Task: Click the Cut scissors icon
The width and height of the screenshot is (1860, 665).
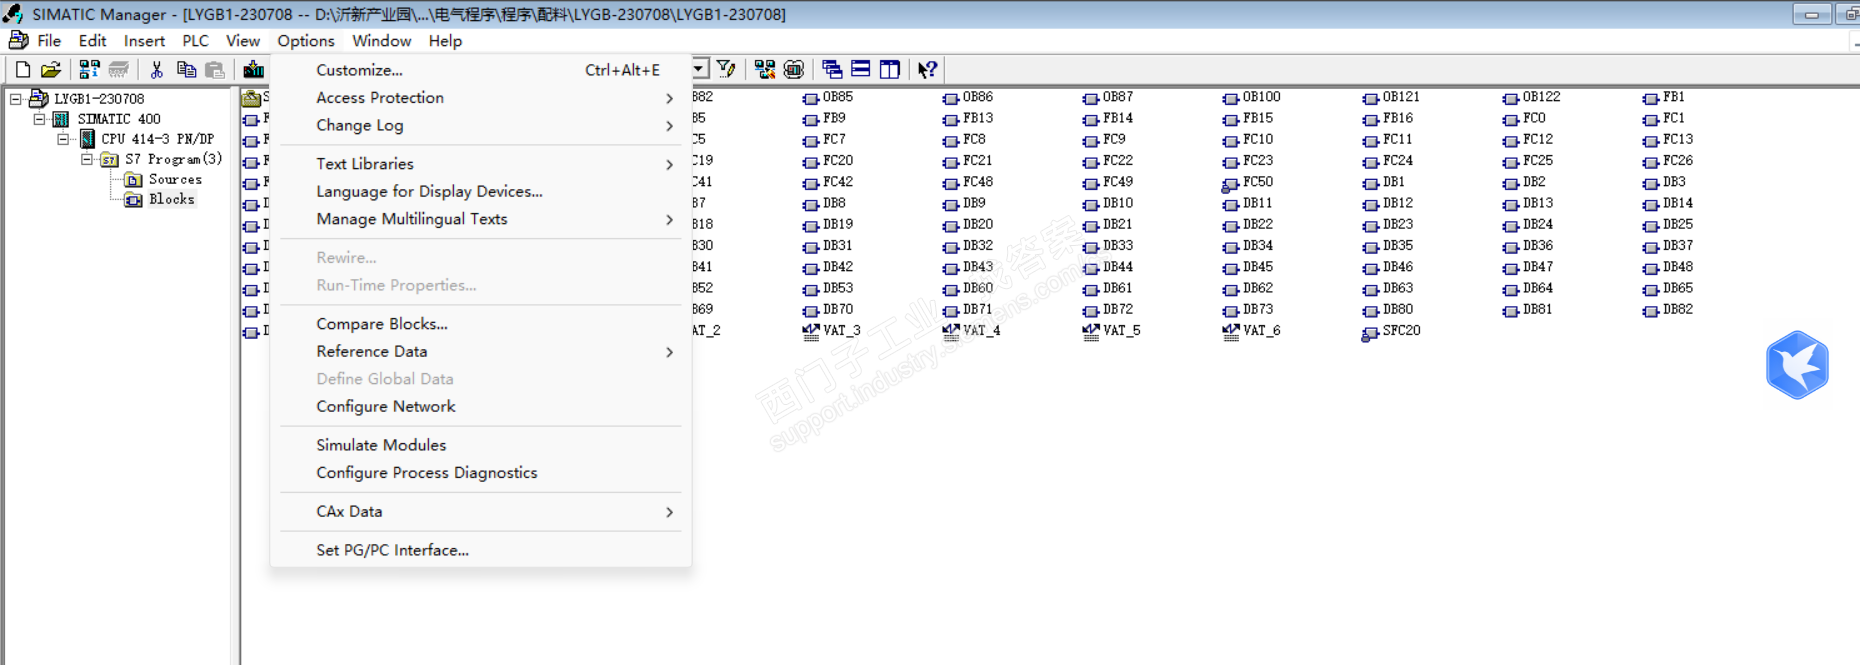Action: pos(156,69)
